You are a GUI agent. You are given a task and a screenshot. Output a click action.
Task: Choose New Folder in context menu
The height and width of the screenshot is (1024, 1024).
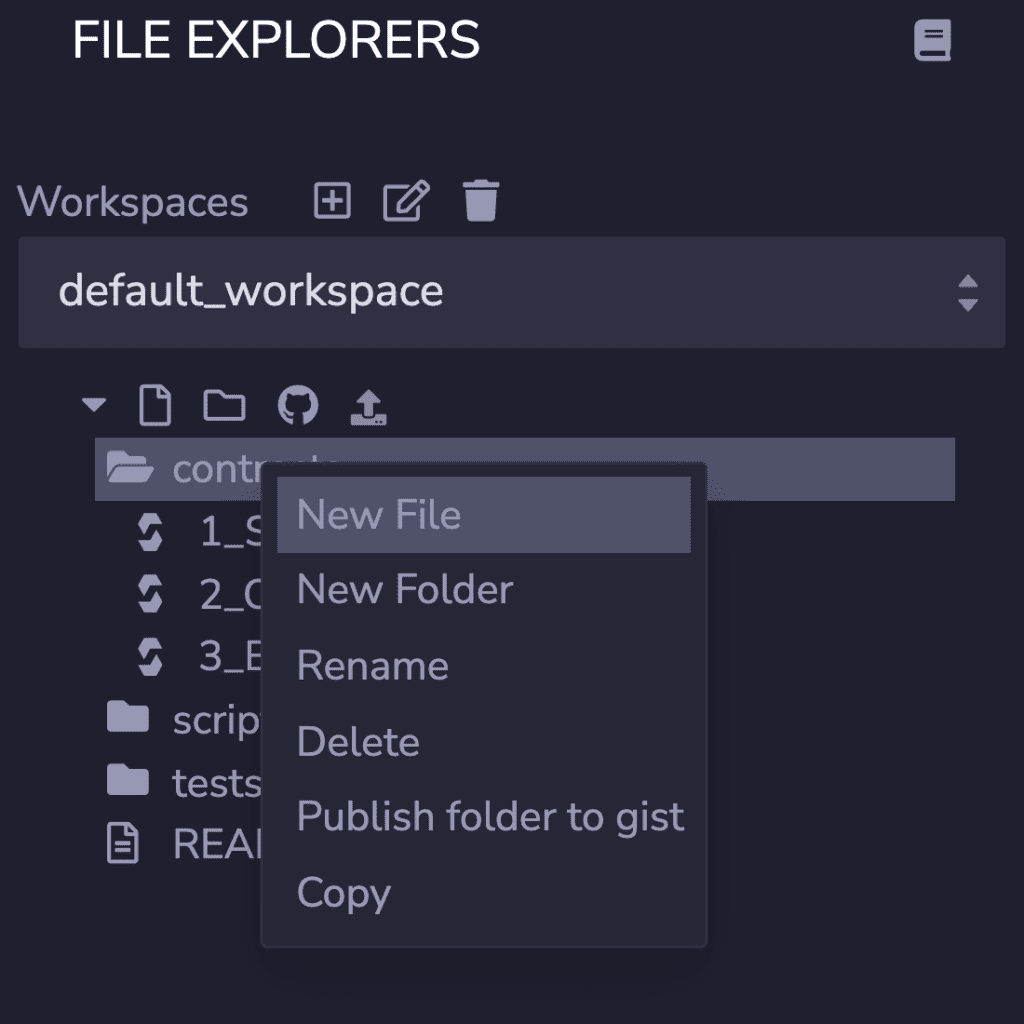pos(404,590)
